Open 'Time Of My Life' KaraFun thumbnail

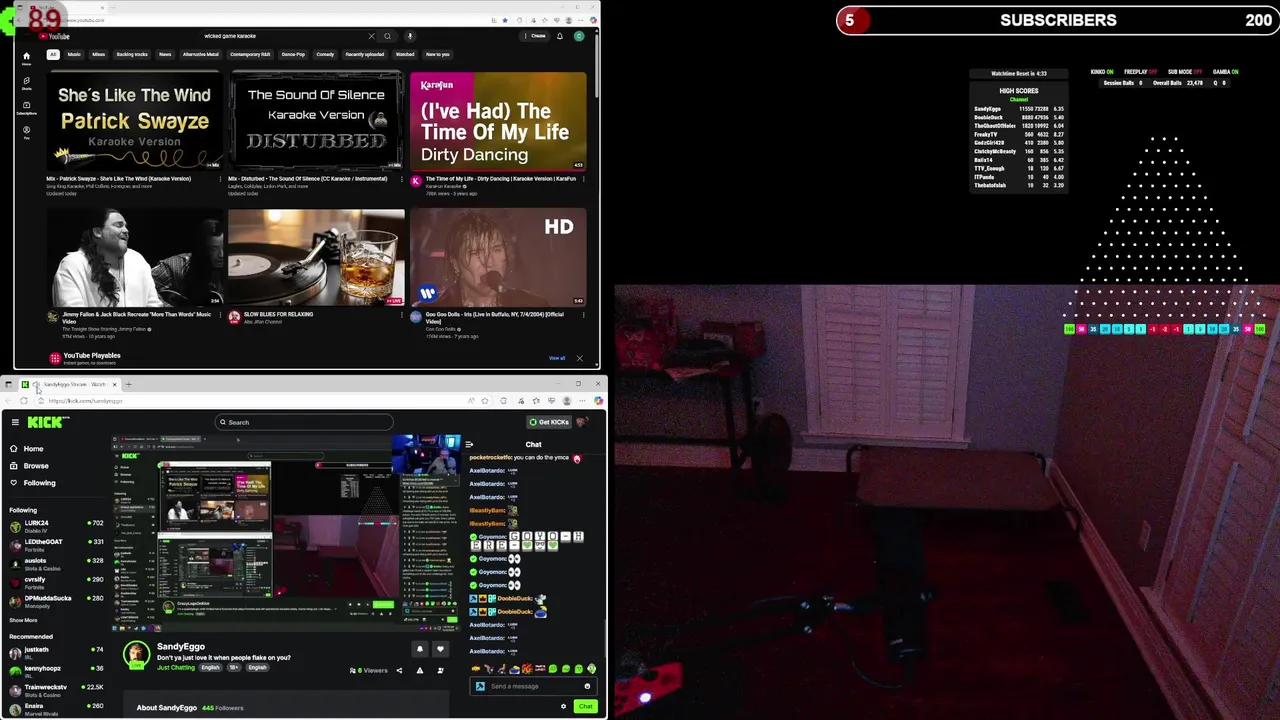(x=498, y=121)
